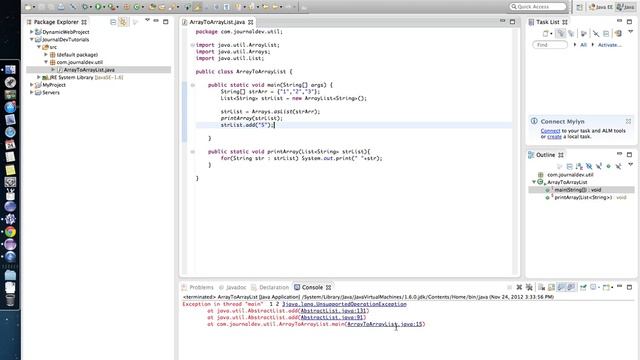Click the Debug bug icon in toolbar

tap(85, 7)
